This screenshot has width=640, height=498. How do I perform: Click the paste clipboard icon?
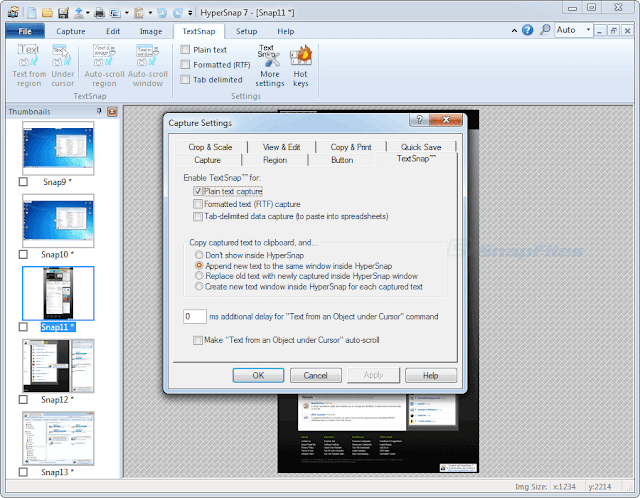point(139,13)
